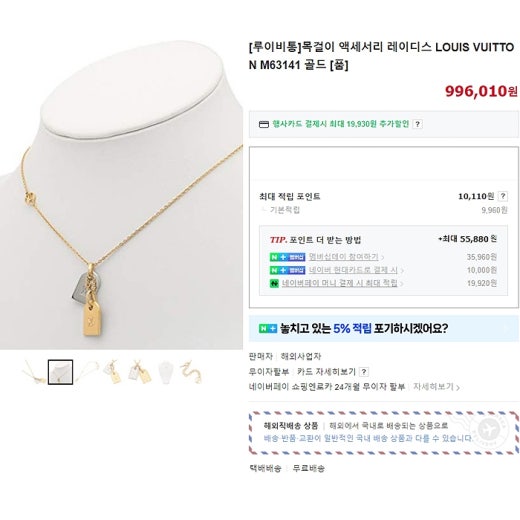Open 네이버페이 머니 결제 시 최대 적립 link
This screenshot has width=520, height=520.
[x=340, y=283]
